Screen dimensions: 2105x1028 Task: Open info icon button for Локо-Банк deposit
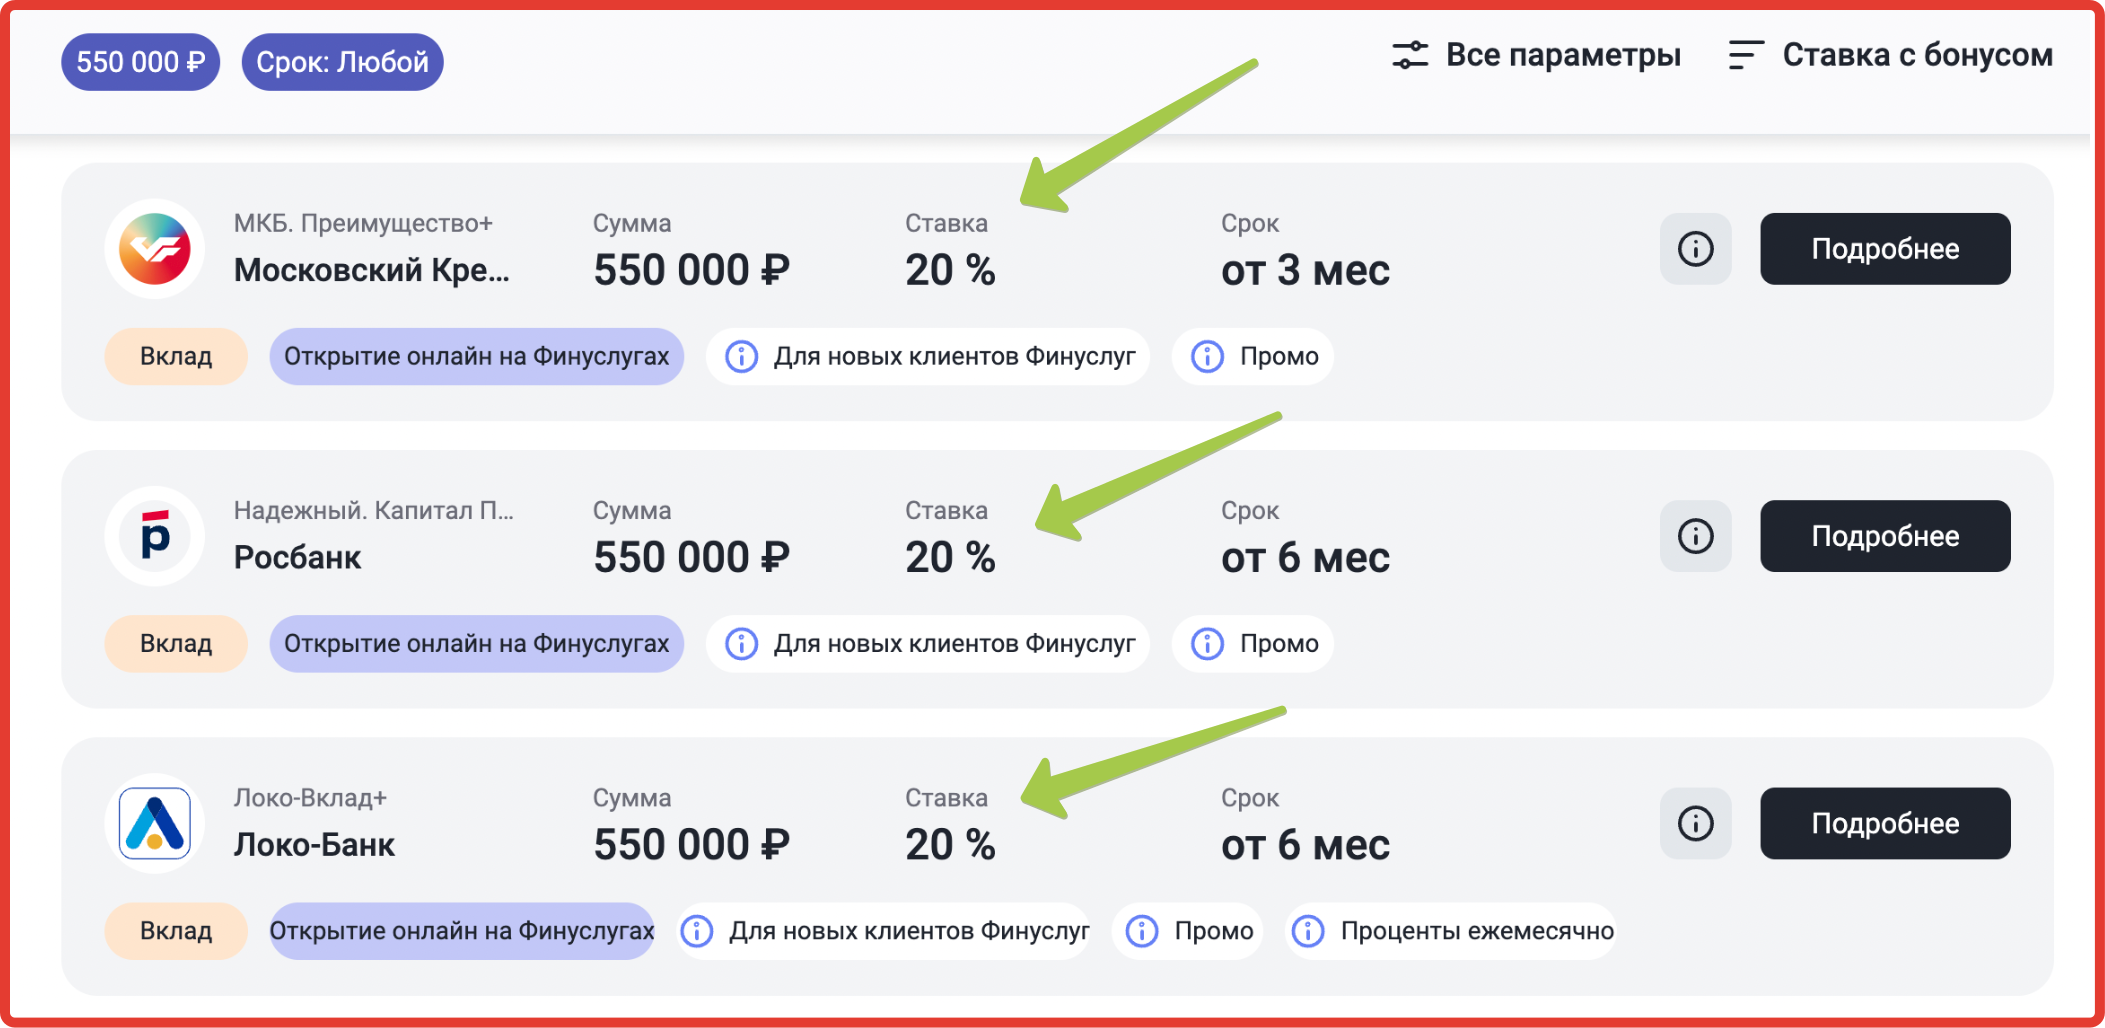1695,824
